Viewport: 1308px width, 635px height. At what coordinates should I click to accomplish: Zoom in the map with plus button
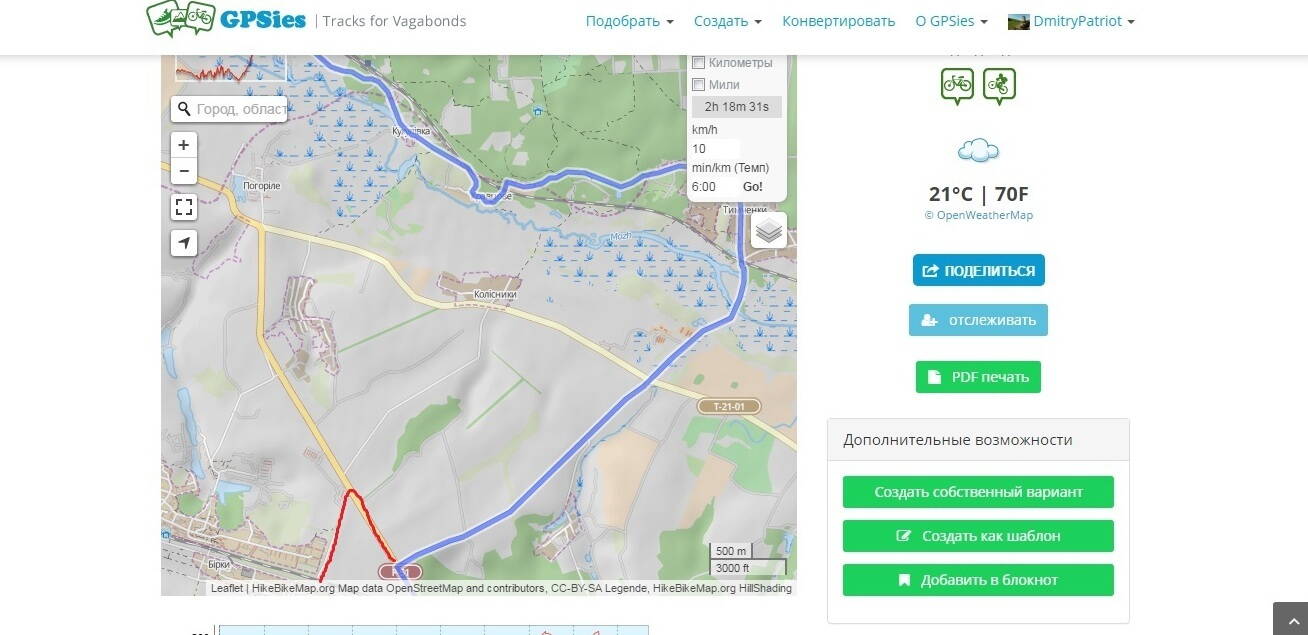pyautogui.click(x=184, y=145)
